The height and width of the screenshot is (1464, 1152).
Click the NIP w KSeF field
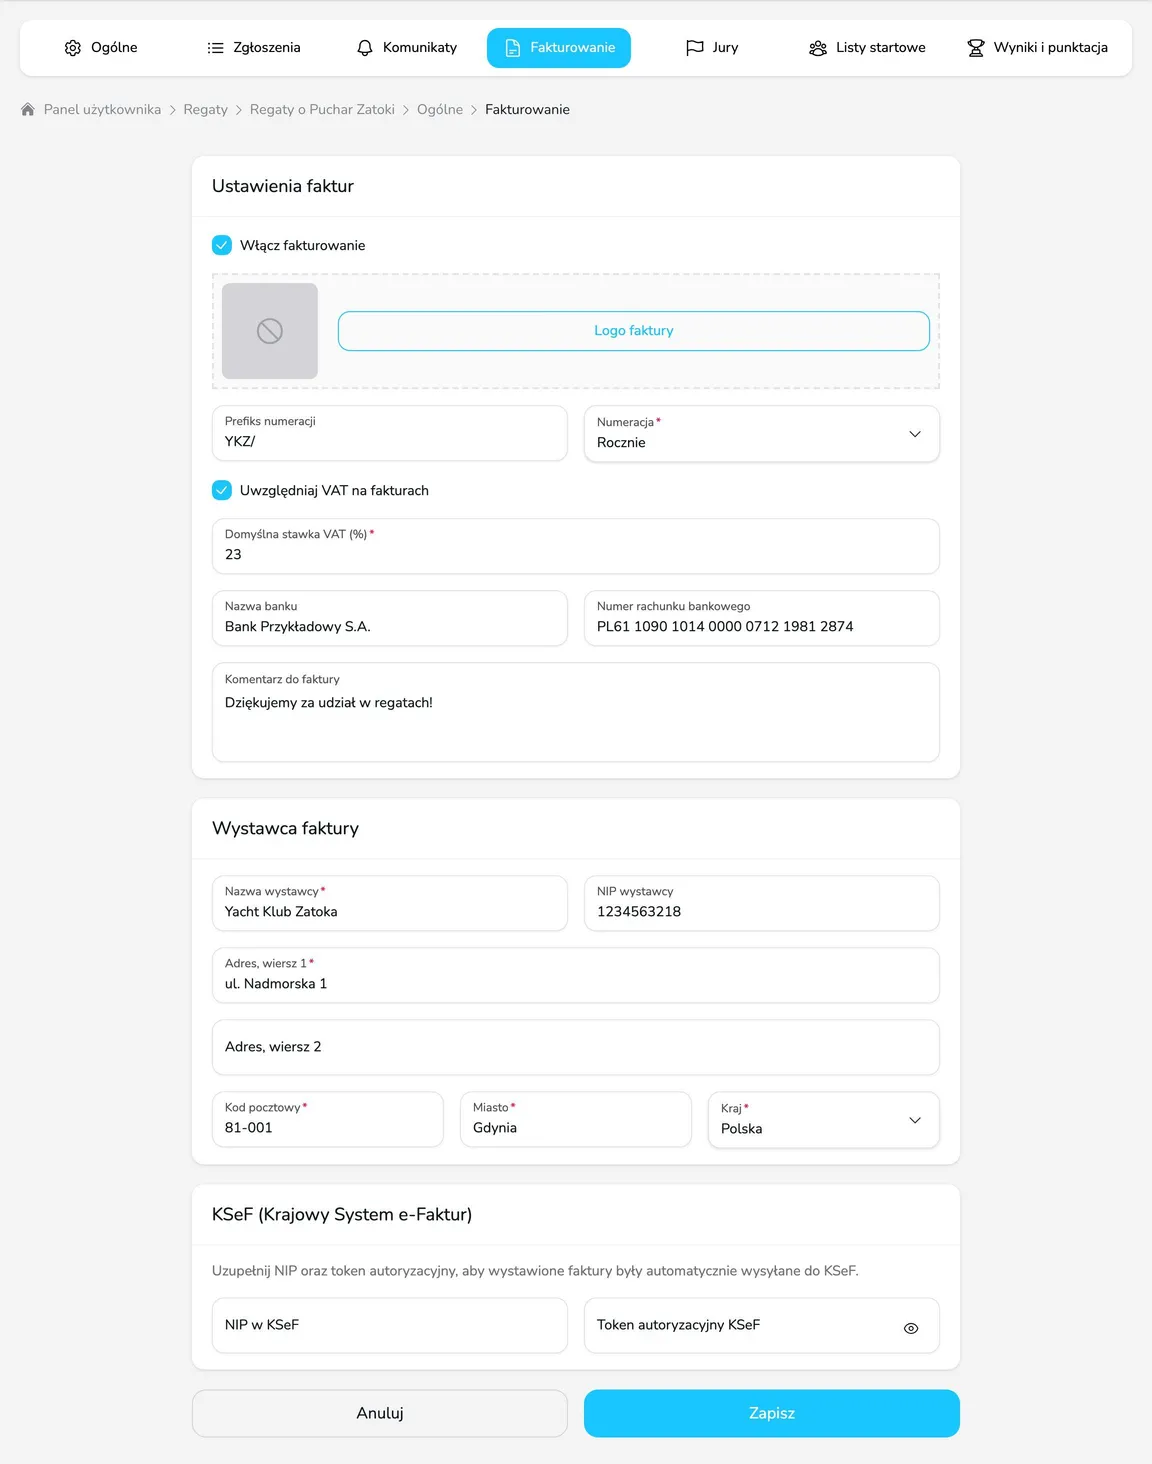pyautogui.click(x=390, y=1325)
